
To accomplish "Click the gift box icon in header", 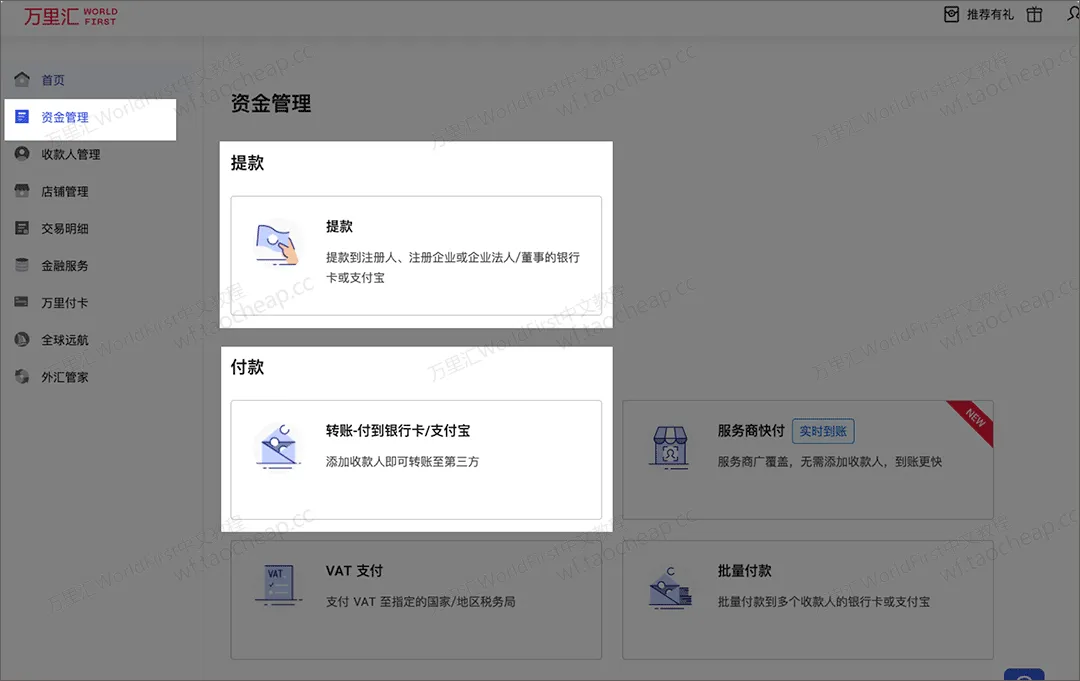I will pos(1035,15).
